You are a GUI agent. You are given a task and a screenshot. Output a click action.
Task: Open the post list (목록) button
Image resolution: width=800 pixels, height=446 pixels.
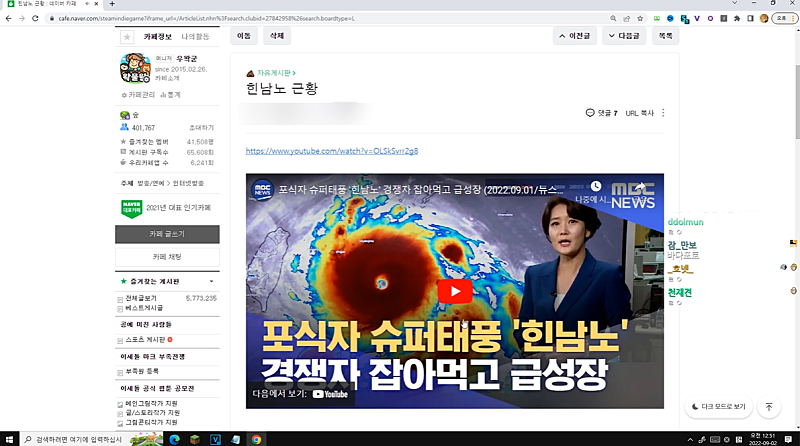point(665,36)
